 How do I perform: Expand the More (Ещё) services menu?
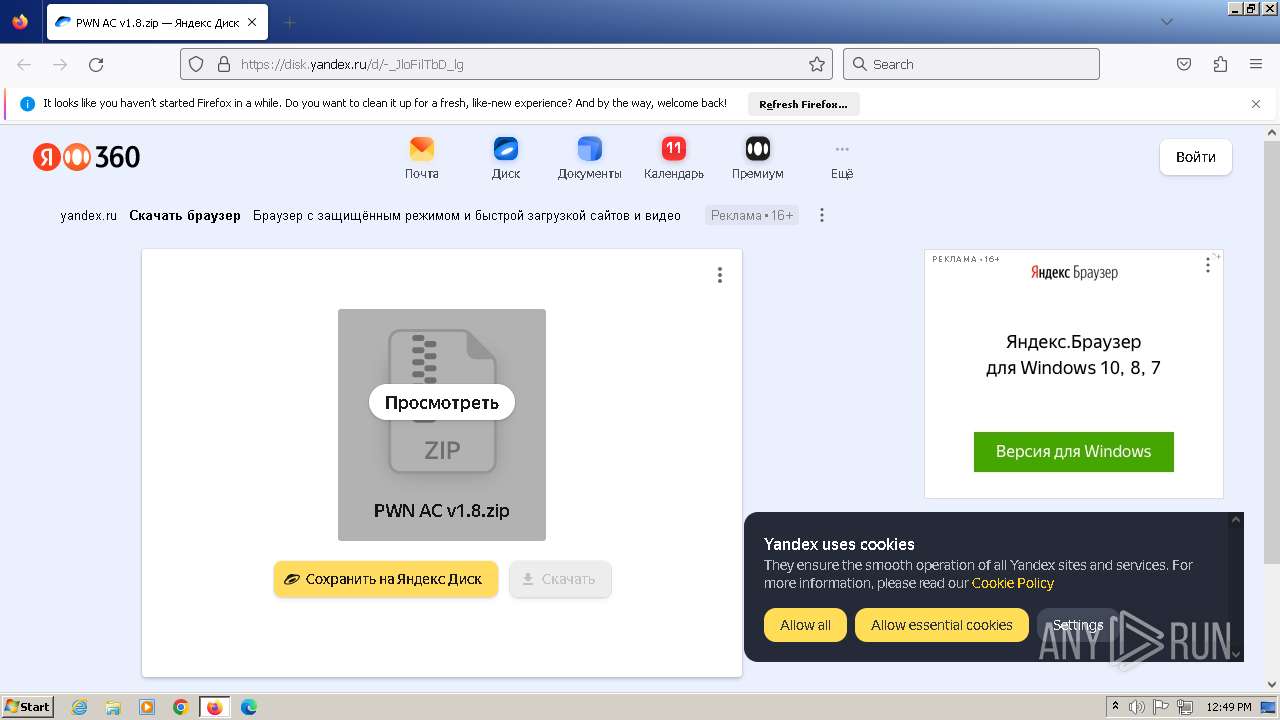click(842, 158)
